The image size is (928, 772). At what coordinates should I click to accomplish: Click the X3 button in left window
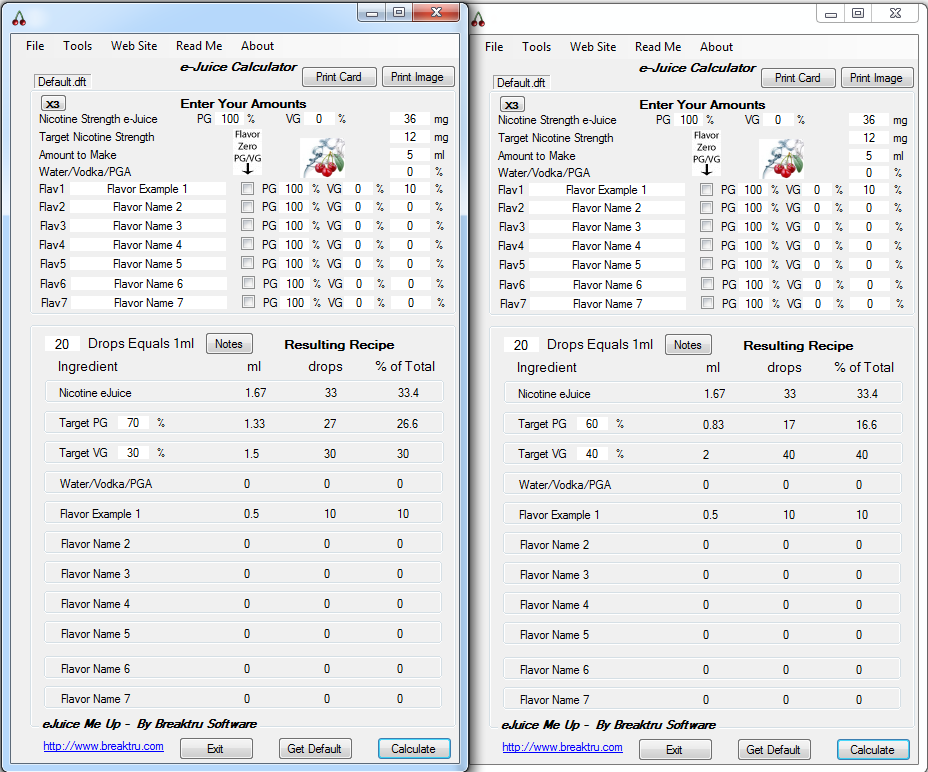point(53,104)
